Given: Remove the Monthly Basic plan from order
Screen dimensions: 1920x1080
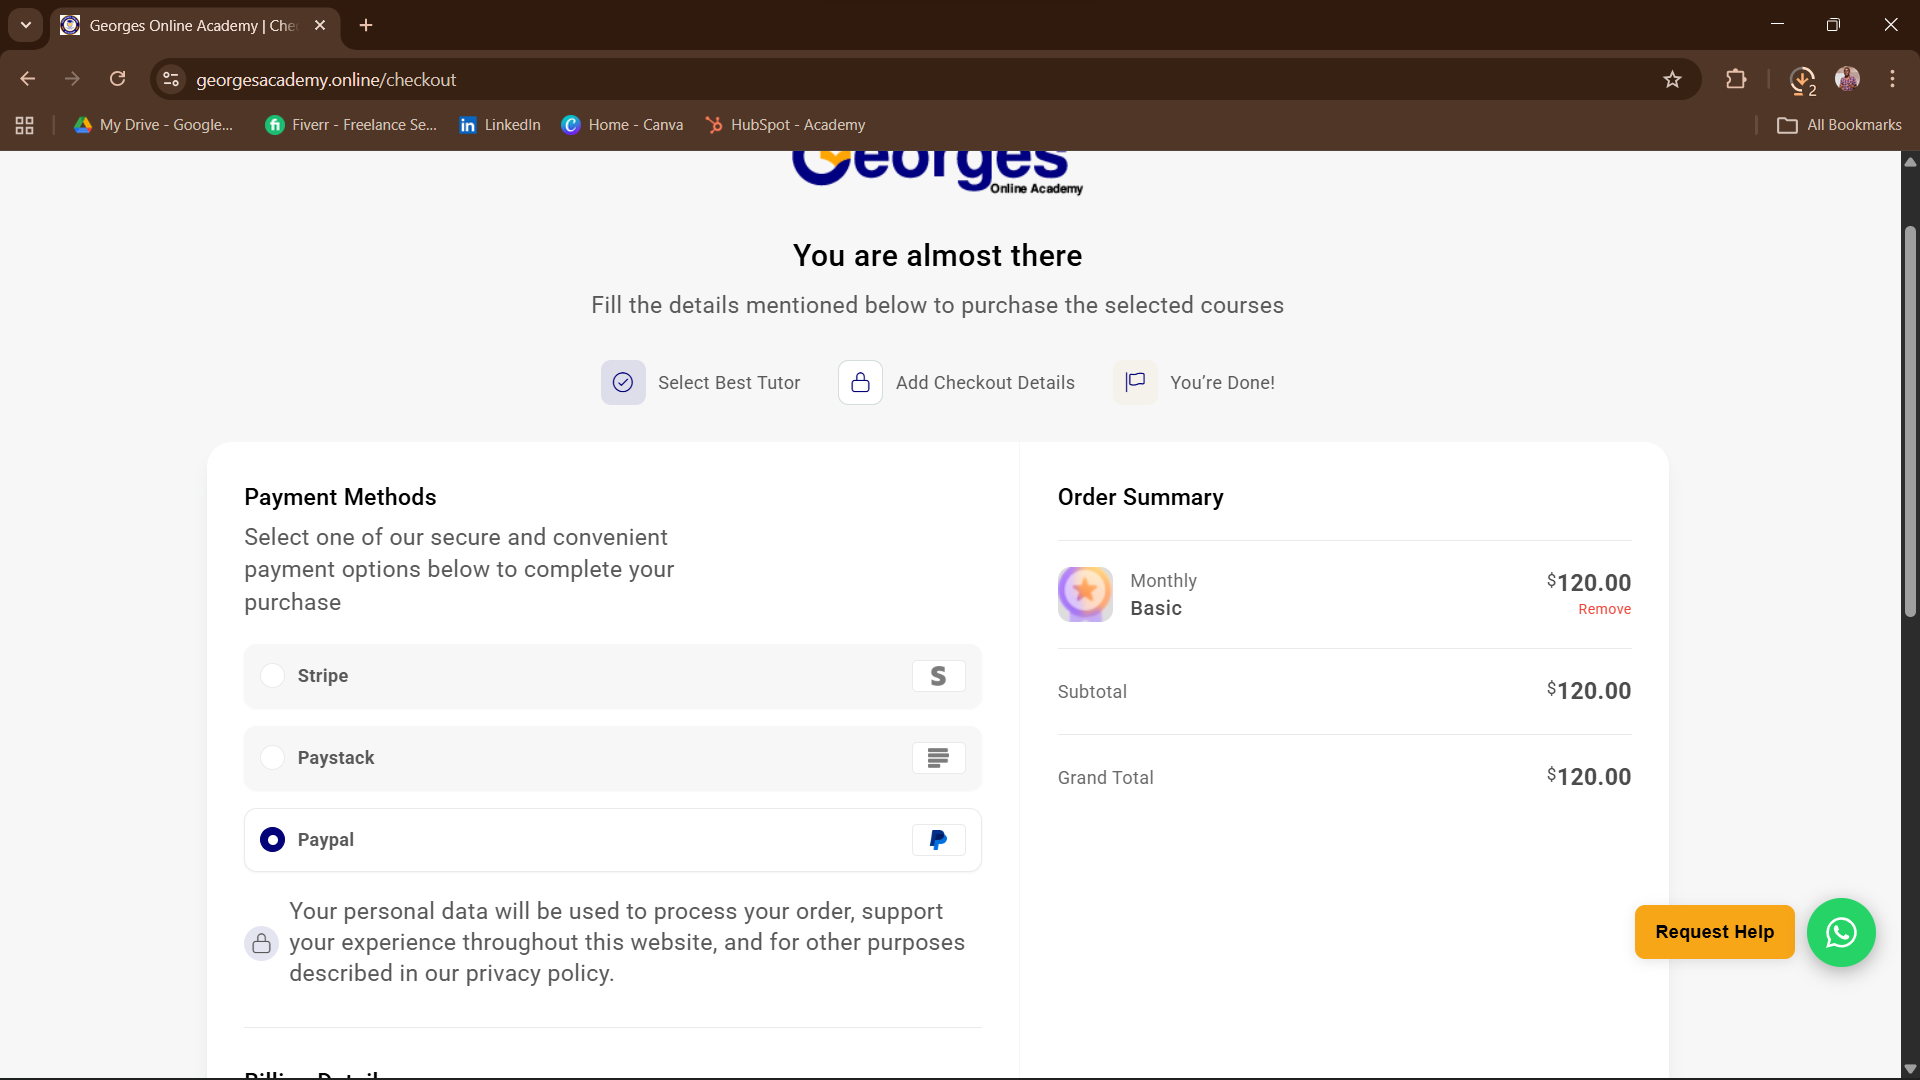Looking at the screenshot, I should point(1604,609).
